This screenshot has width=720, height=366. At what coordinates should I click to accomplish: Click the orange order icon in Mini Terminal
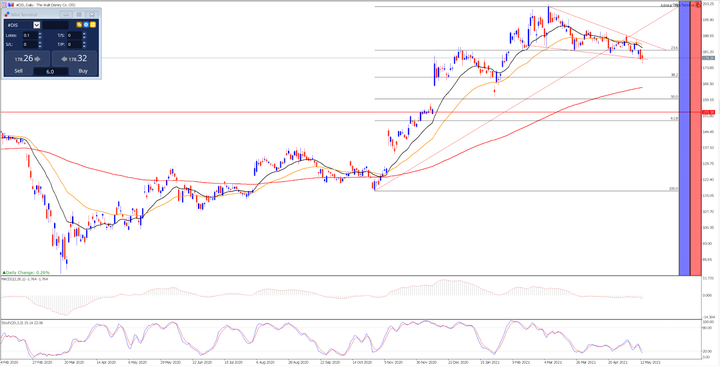tap(79, 25)
